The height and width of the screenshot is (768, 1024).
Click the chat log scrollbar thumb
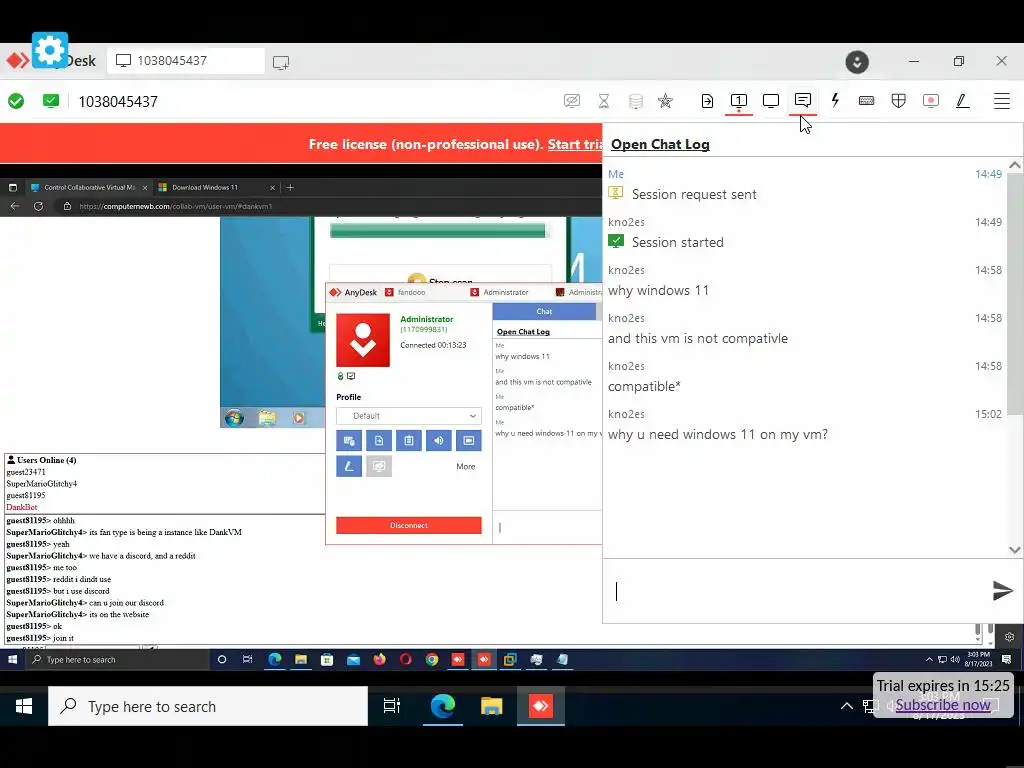point(1014,294)
